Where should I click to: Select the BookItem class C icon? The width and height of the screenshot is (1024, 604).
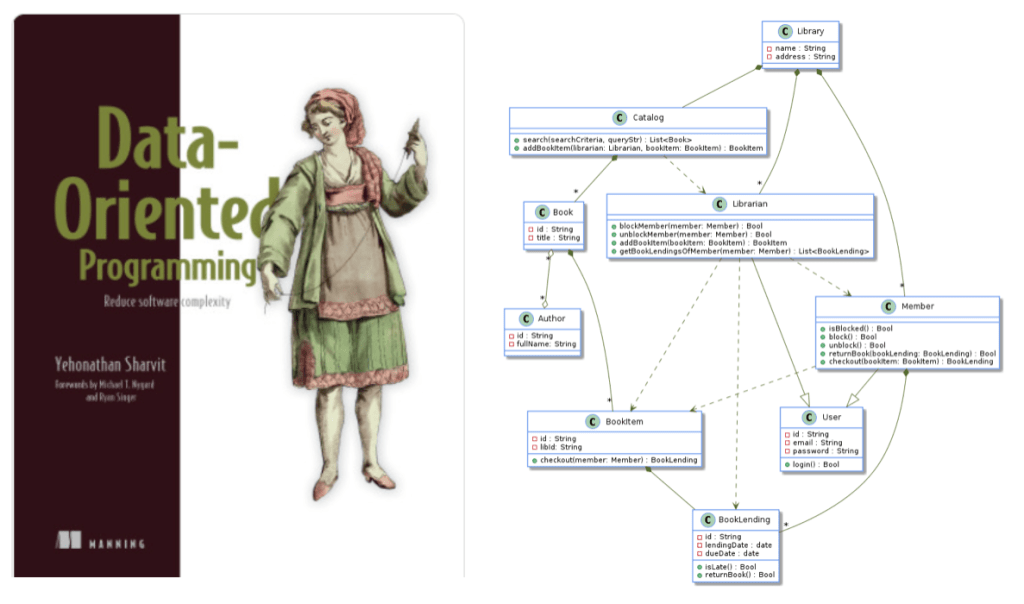coord(594,421)
